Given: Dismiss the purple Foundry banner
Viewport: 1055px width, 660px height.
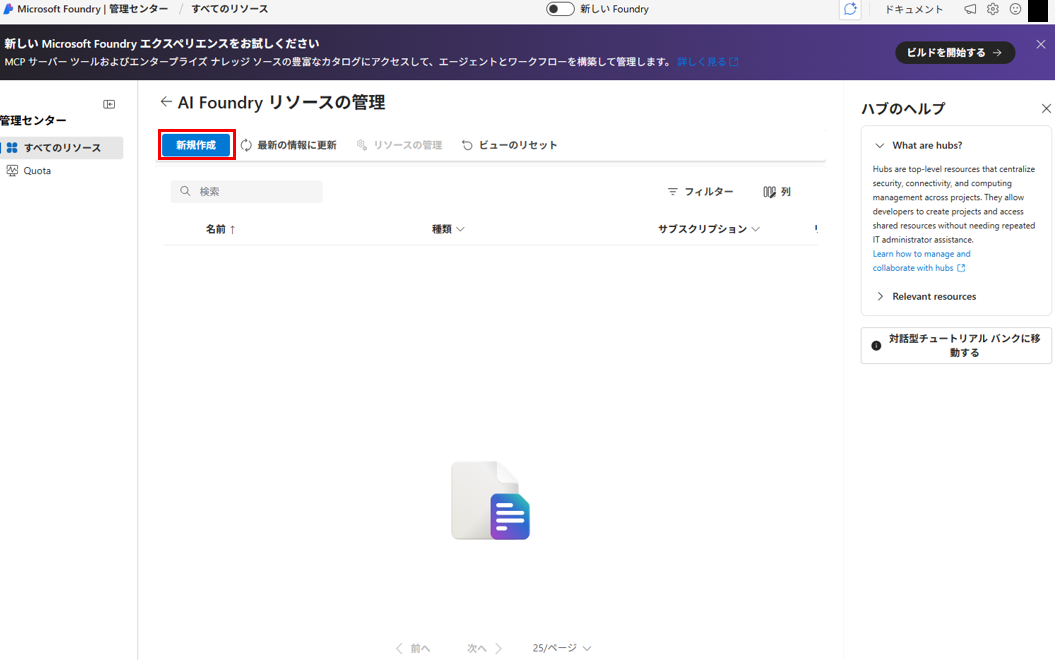Looking at the screenshot, I should point(1041,44).
